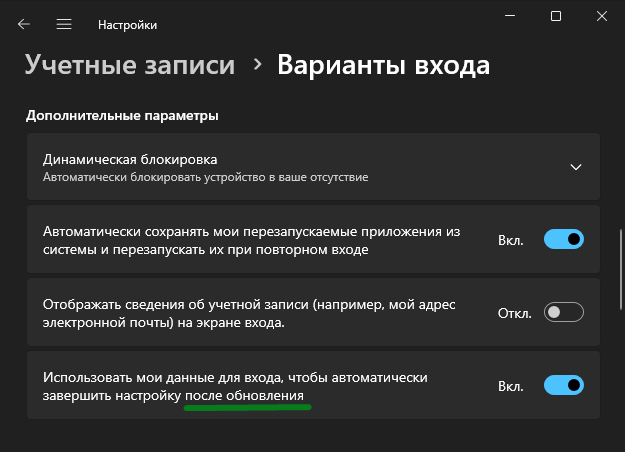Viewport: 625px width, 452px height.
Task: Select the Варианты входа breadcrumb heading
Action: tap(383, 65)
